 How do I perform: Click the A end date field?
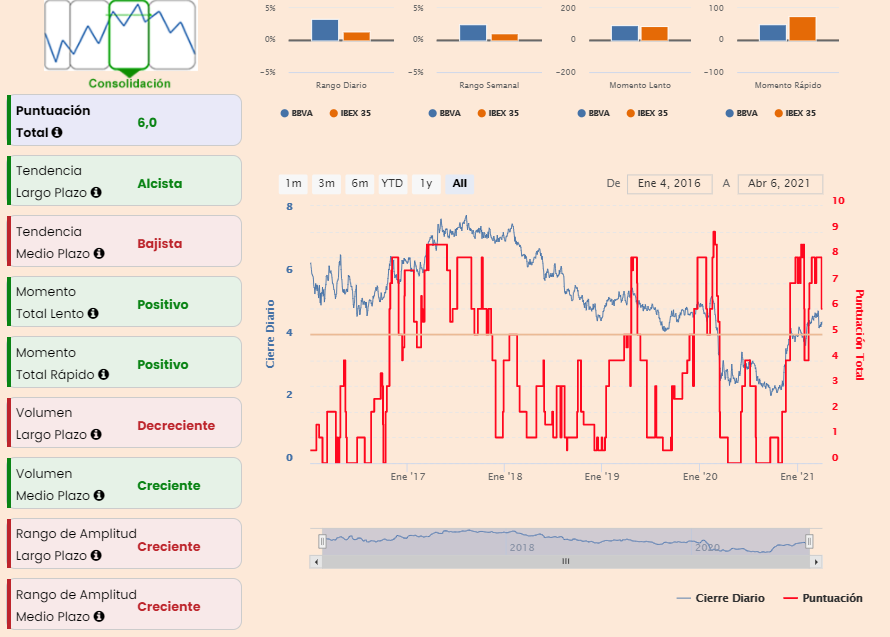point(779,183)
